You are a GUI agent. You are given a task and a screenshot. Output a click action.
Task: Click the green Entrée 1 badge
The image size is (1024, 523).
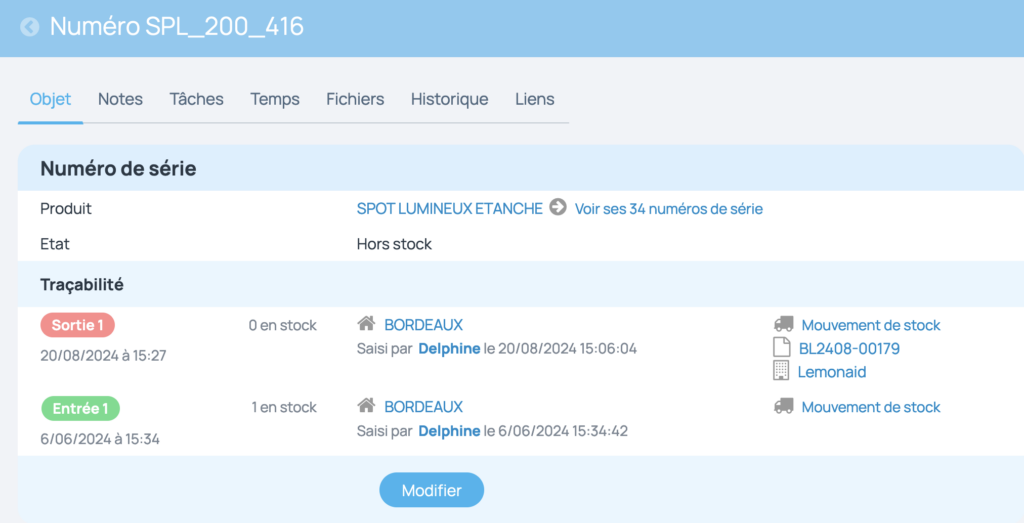pyautogui.click(x=80, y=408)
